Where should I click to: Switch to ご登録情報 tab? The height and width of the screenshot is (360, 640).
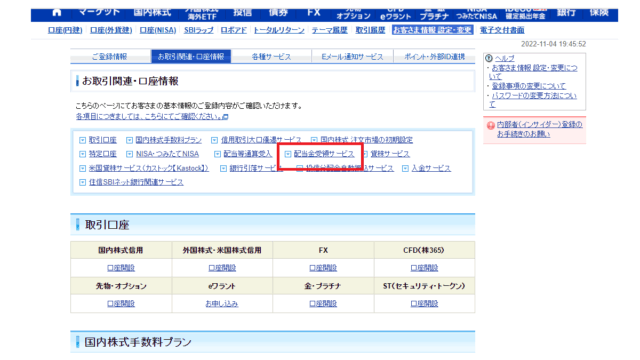pos(109,57)
